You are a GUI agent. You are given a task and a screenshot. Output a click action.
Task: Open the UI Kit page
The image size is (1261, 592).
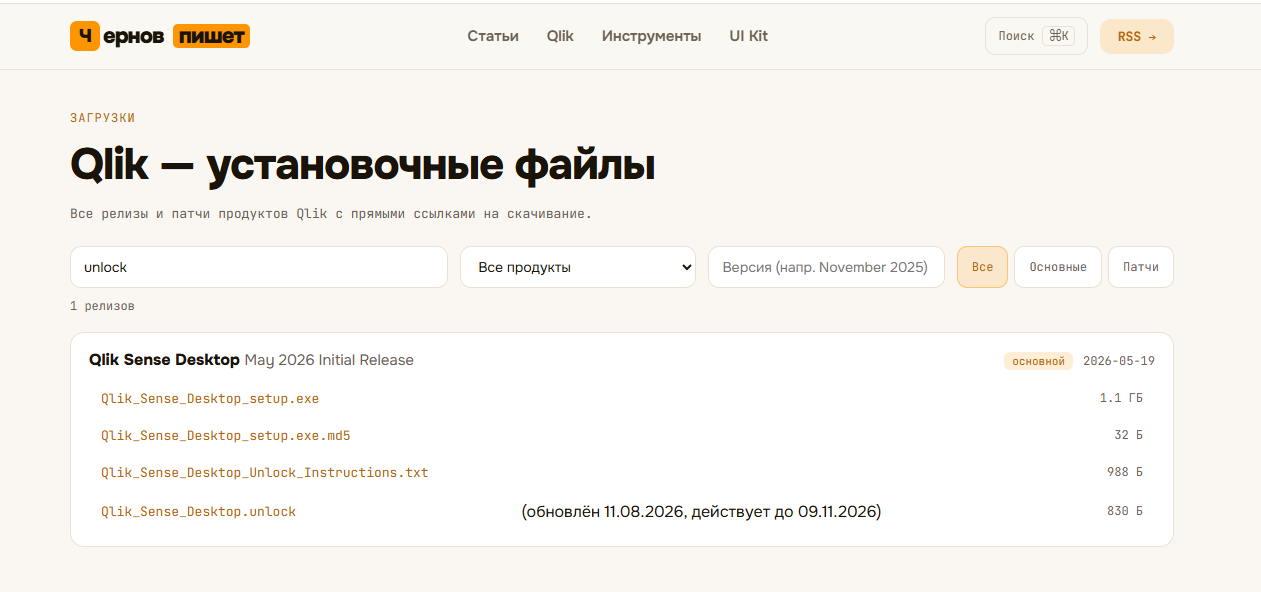748,36
